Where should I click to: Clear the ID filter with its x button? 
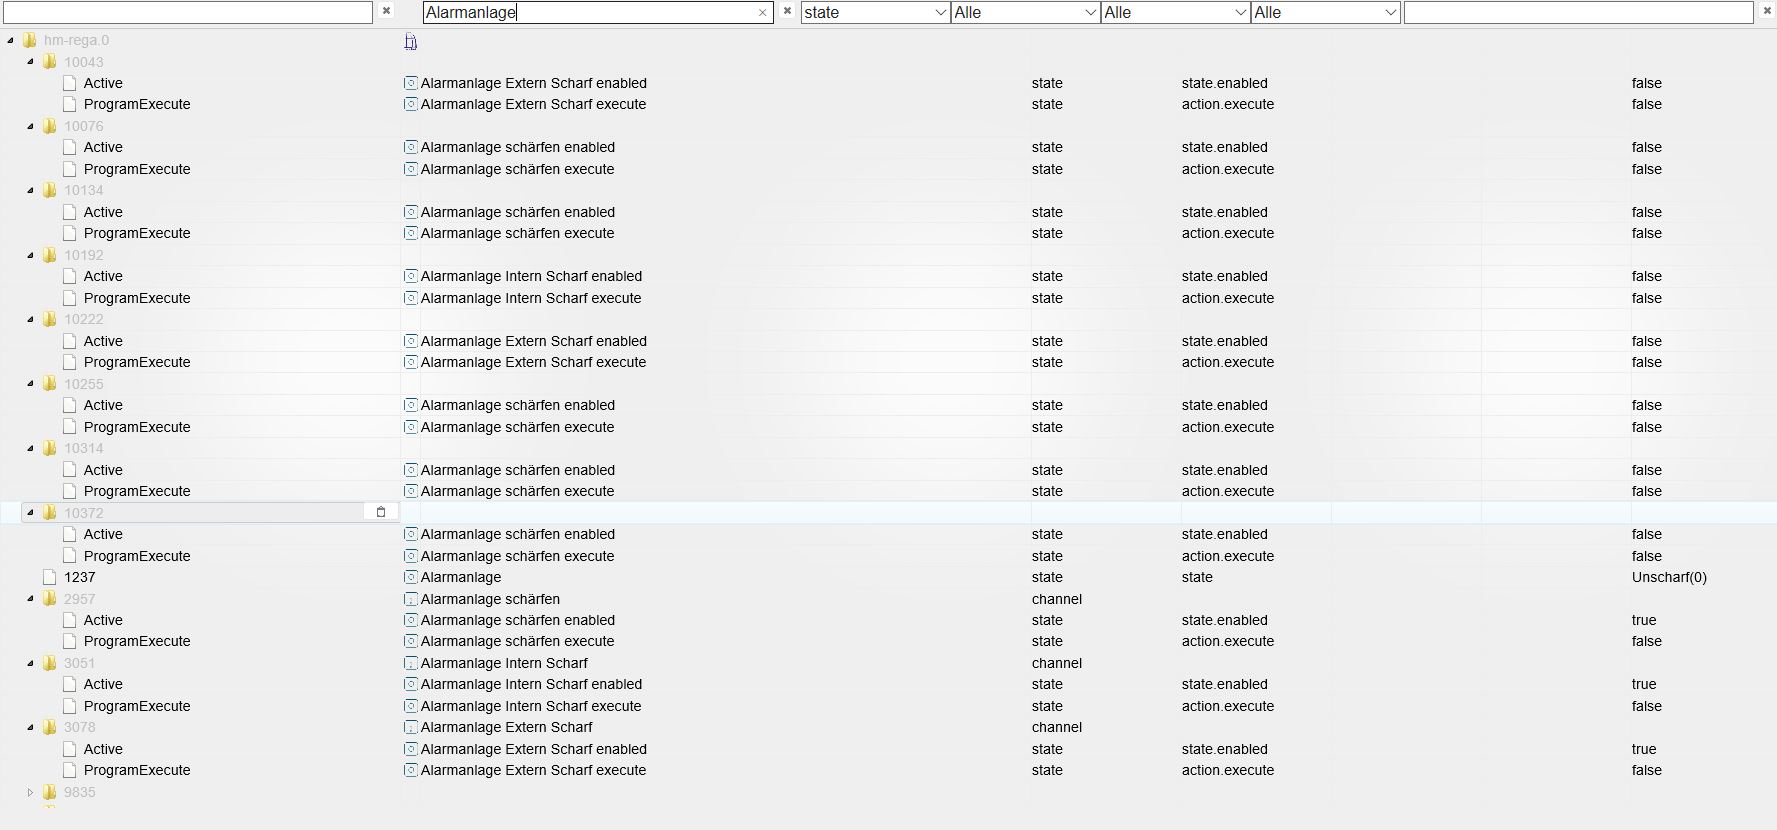[x=386, y=12]
